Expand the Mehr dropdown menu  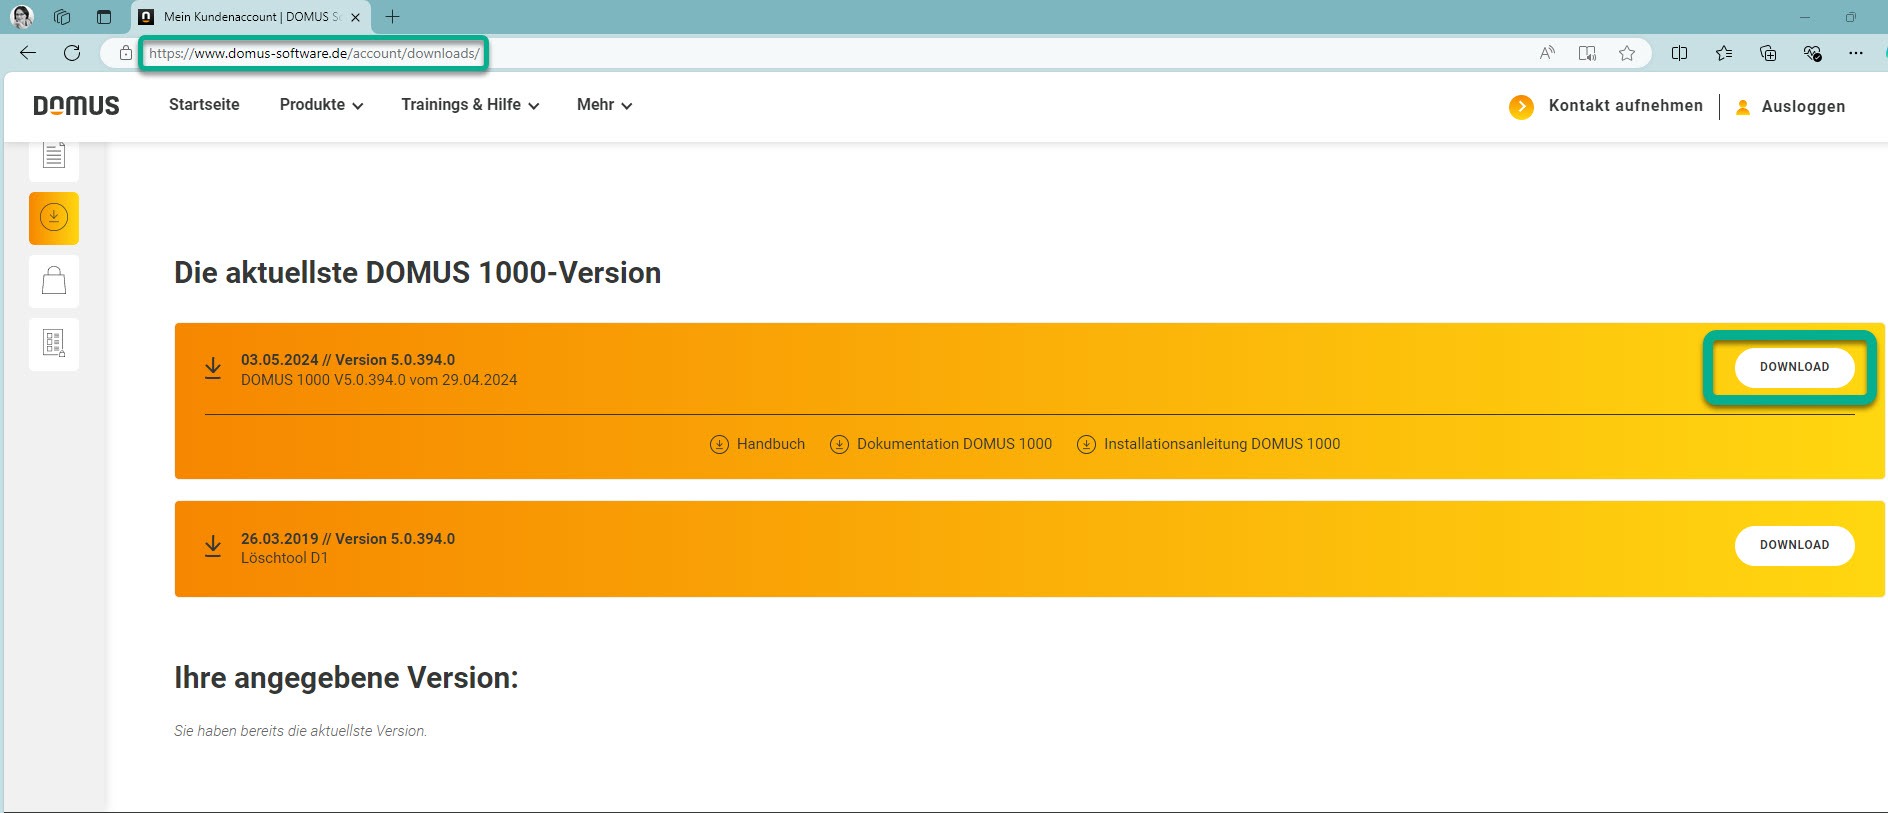(x=604, y=105)
